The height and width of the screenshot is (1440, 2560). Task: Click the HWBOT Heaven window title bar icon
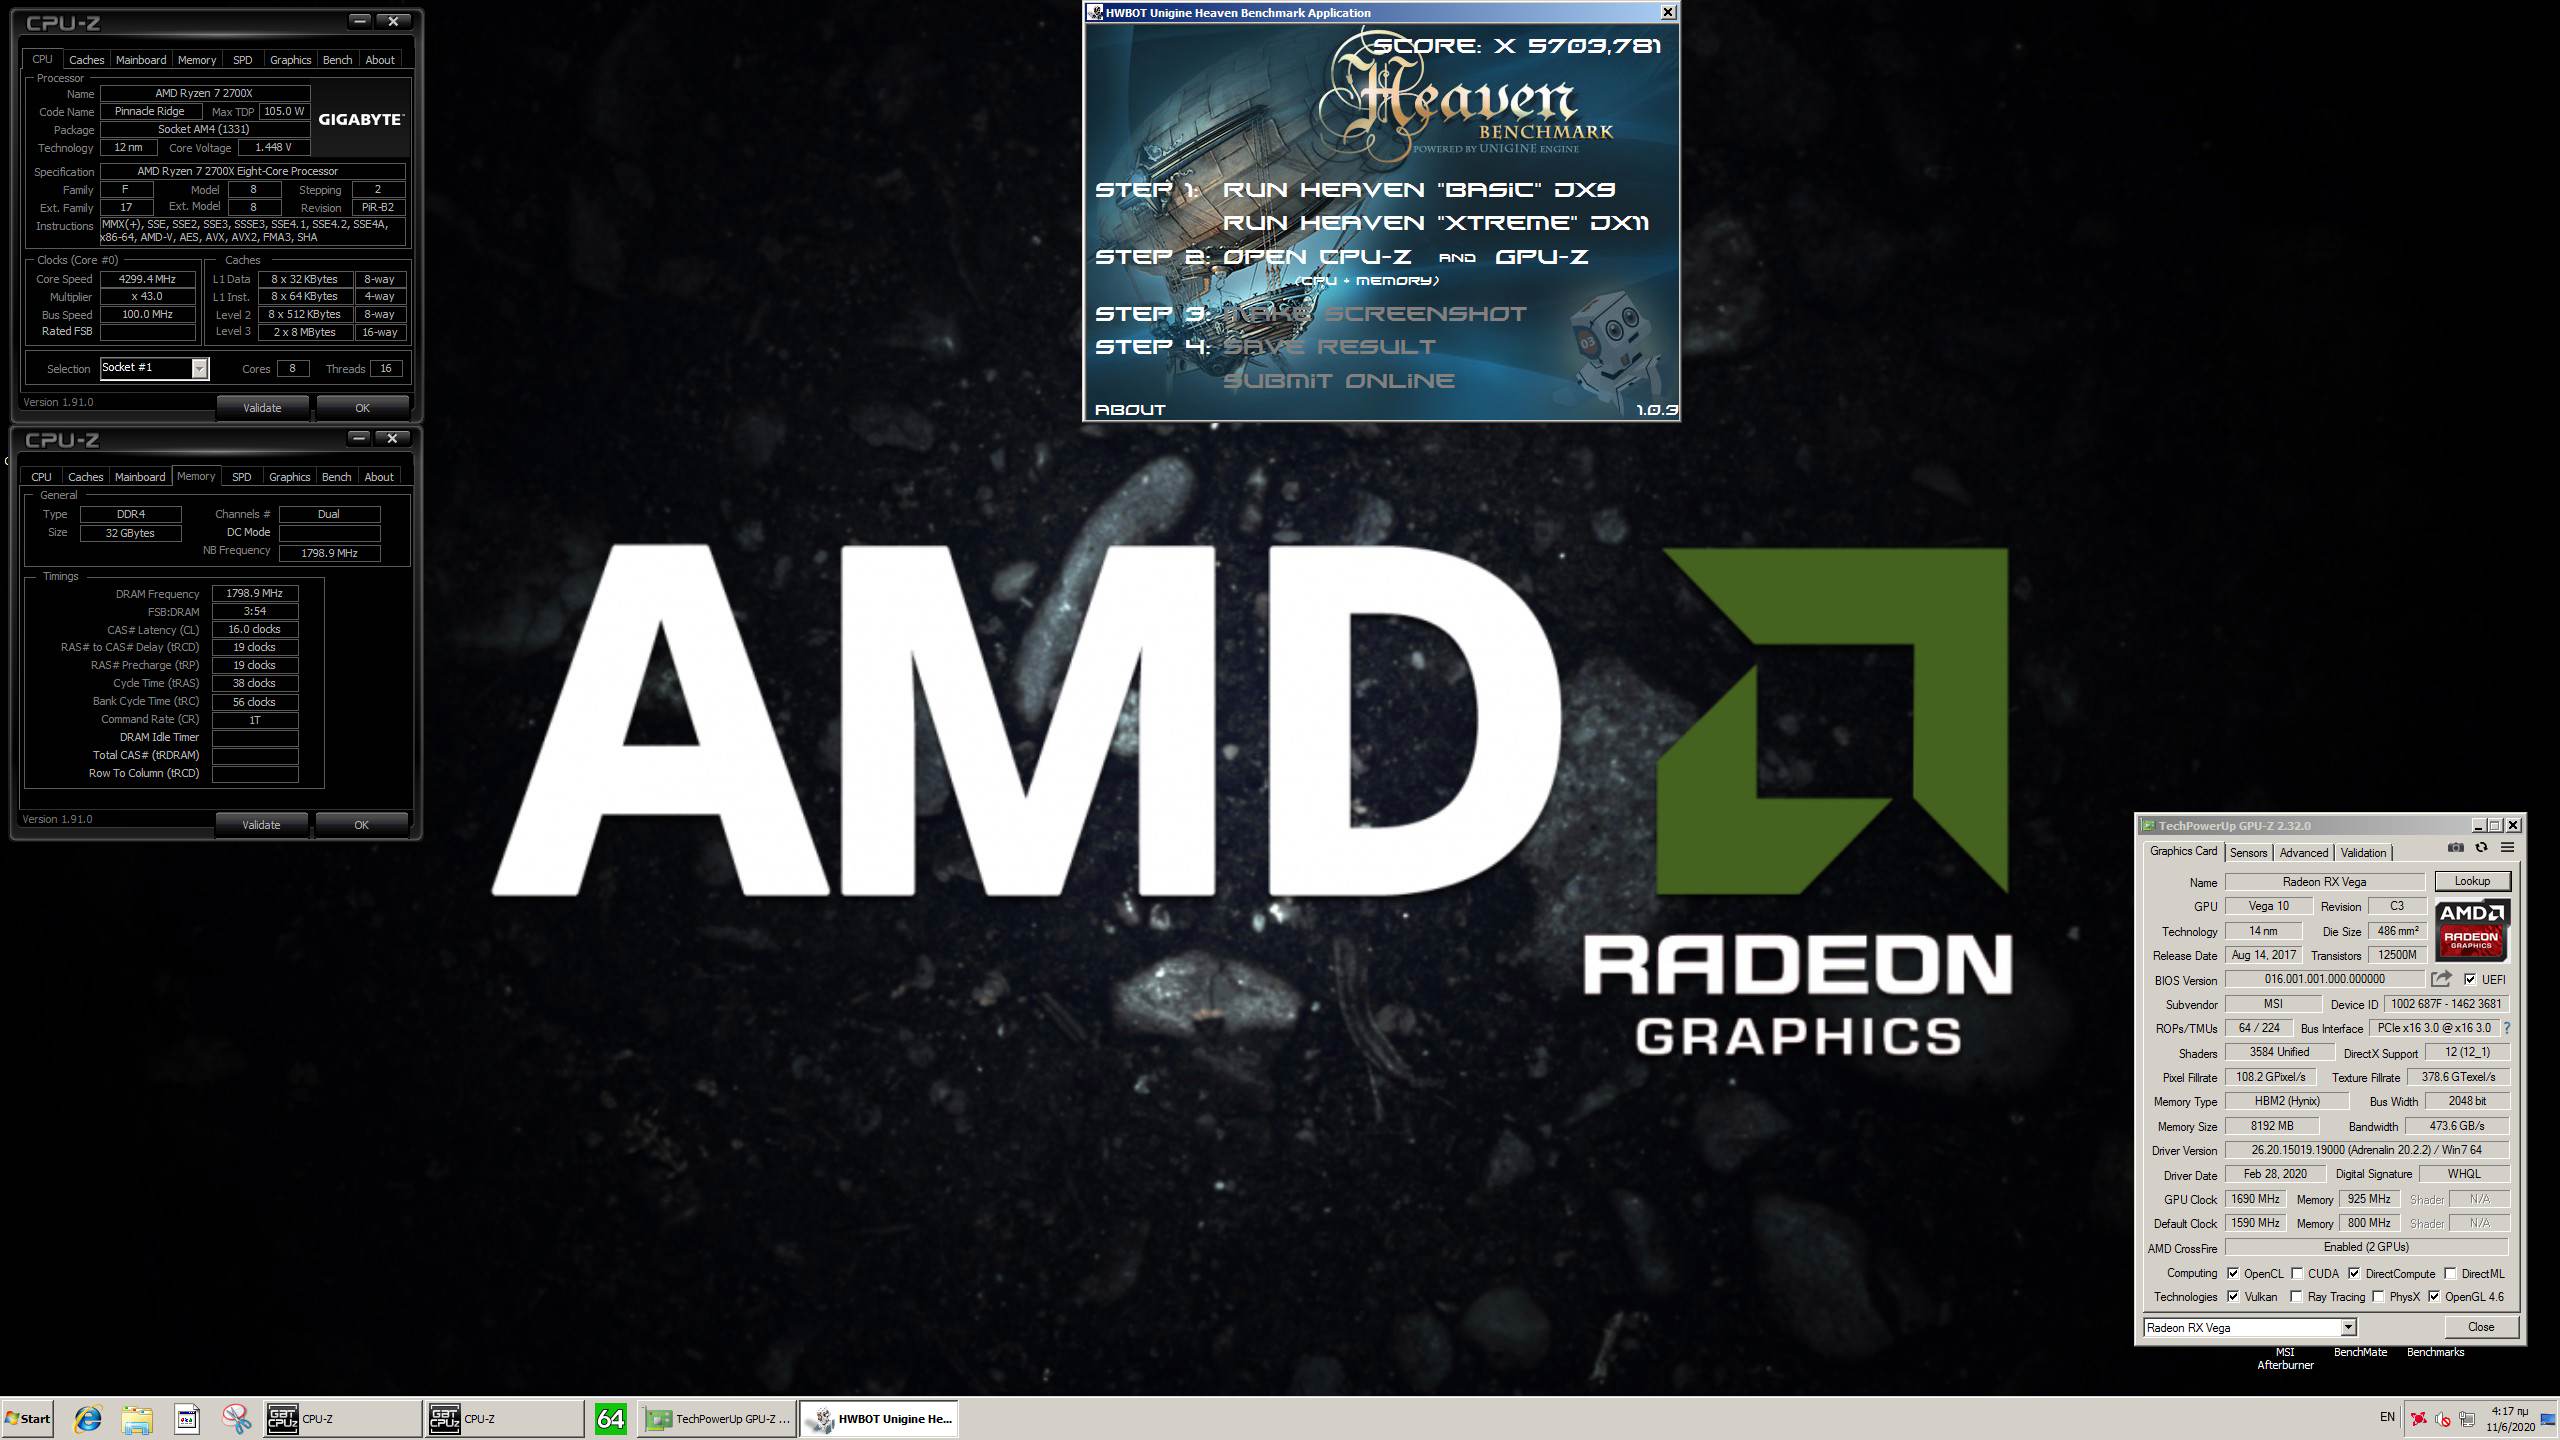point(1095,12)
